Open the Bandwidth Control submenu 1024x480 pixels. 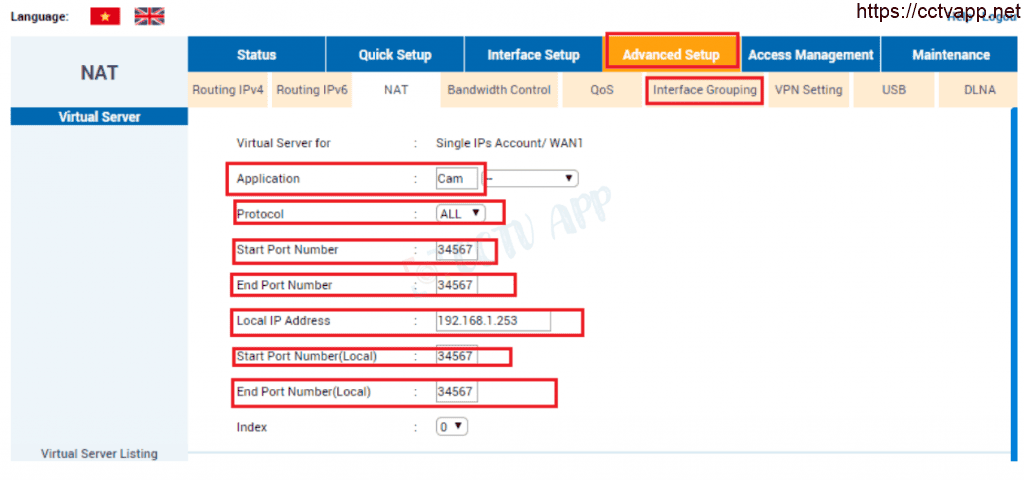click(499, 90)
